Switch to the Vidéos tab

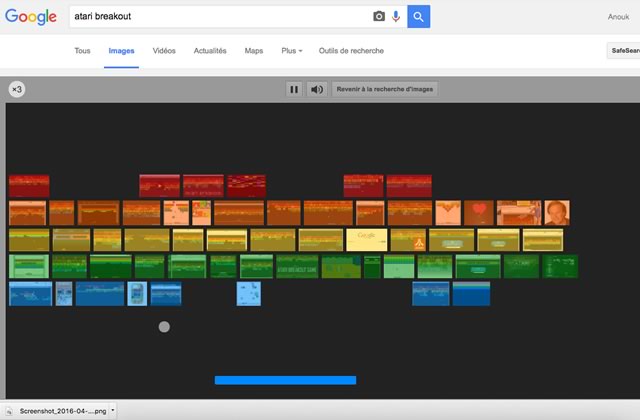pos(164,51)
